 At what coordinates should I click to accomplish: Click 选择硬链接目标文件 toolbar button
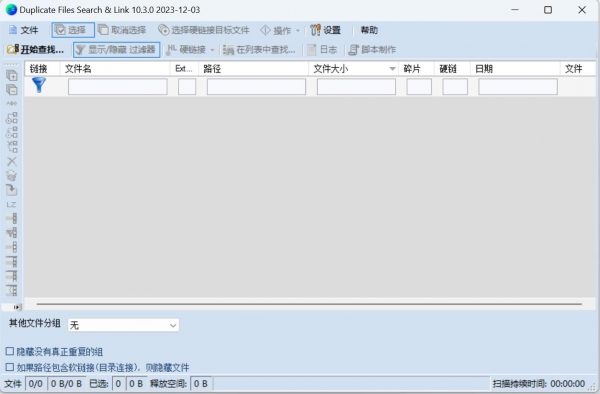[204, 30]
